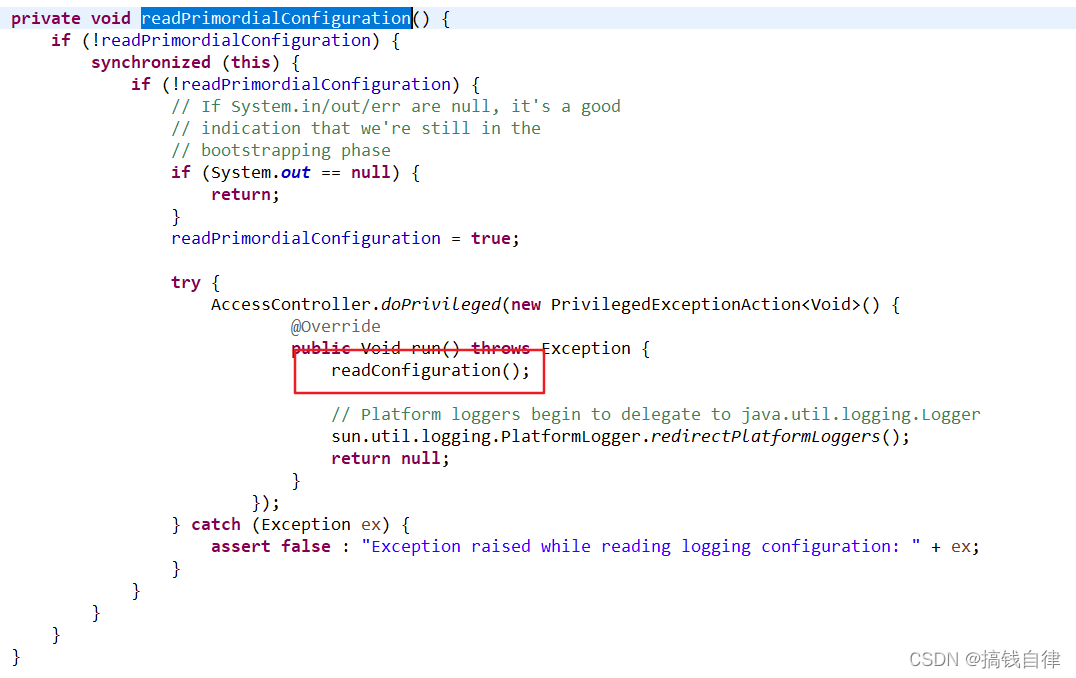Click the italic 'redirectPlatformLoggers' method name

pos(765,436)
